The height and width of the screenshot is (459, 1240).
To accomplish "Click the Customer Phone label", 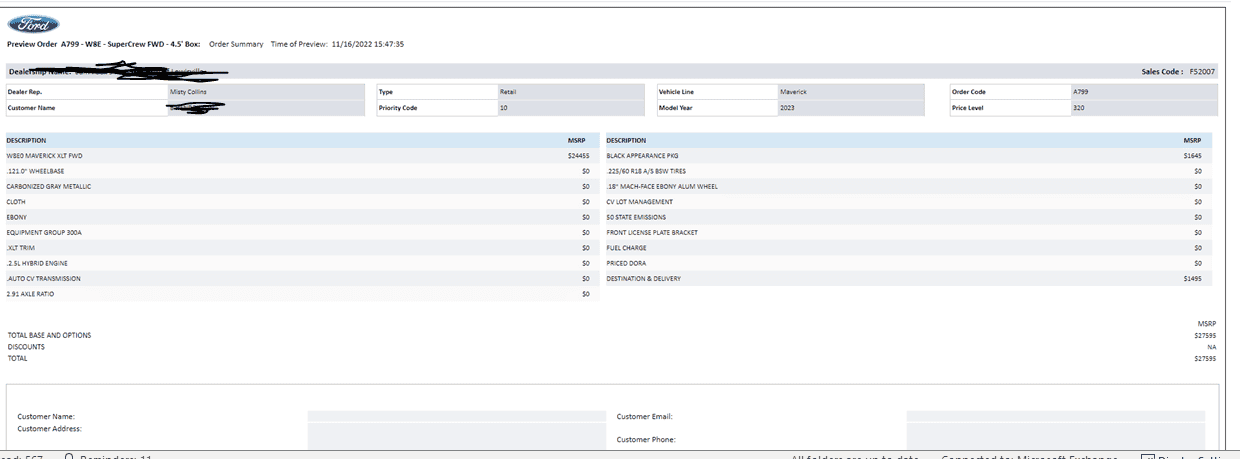I will tap(646, 439).
